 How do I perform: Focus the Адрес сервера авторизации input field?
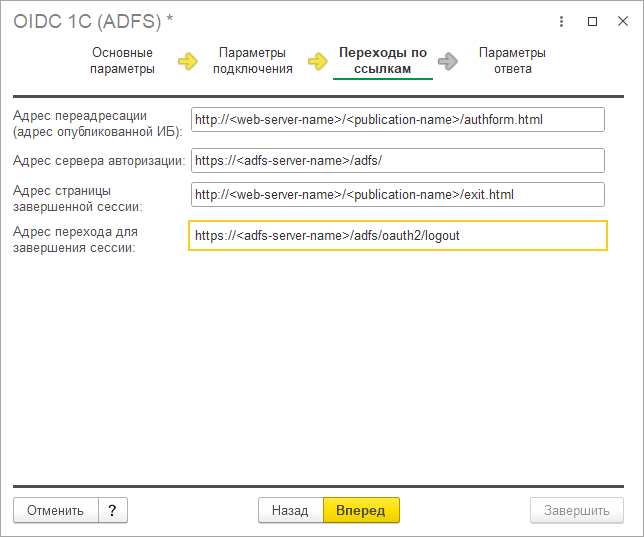pyautogui.click(x=398, y=161)
